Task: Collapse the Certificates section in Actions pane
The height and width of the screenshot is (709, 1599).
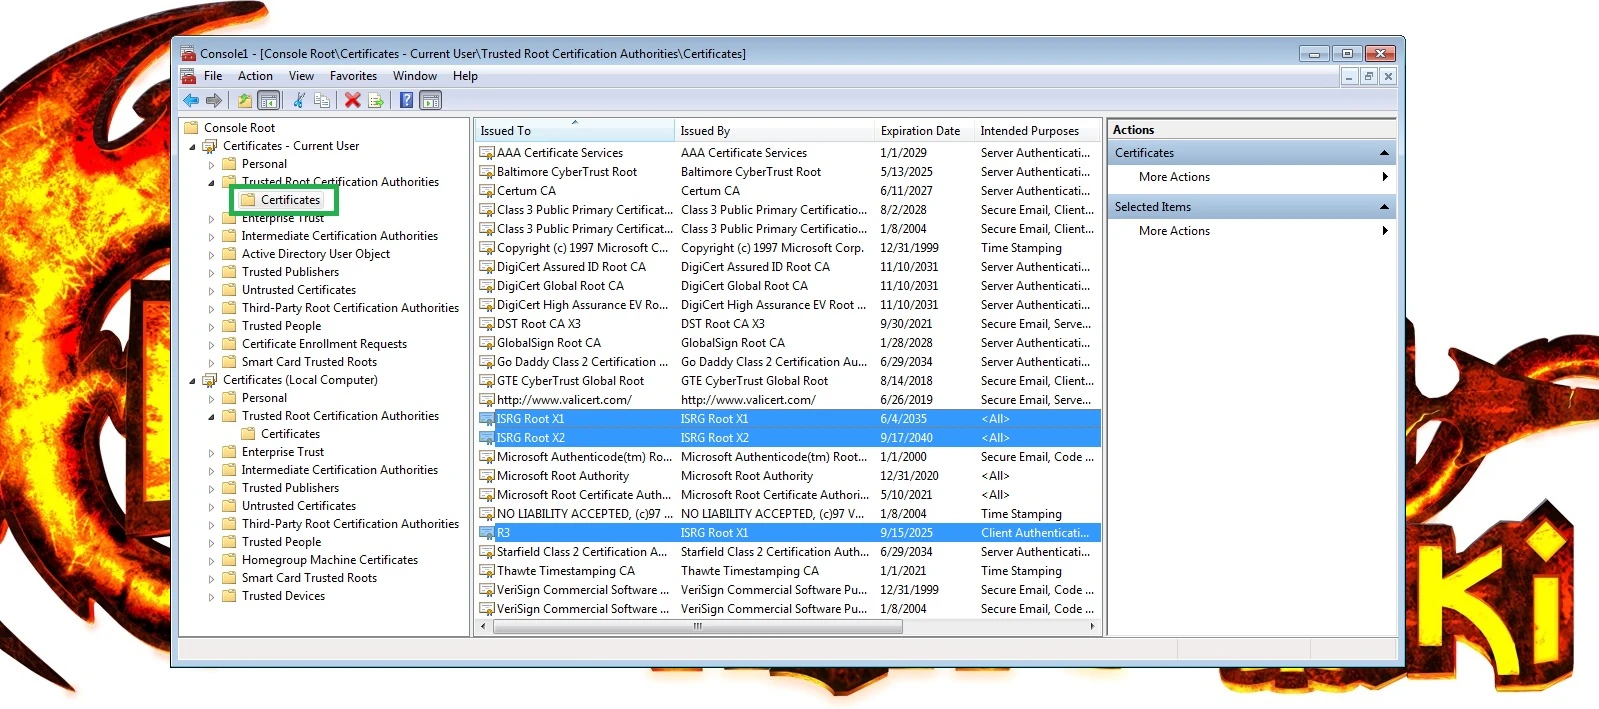Action: 1384,153
